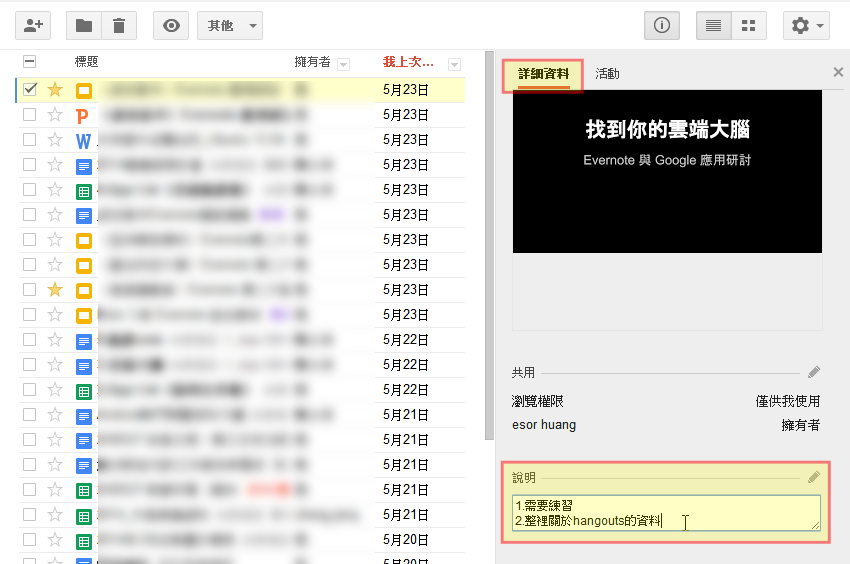Click the blue Word W file icon
This screenshot has height=564, width=850.
click(83, 141)
